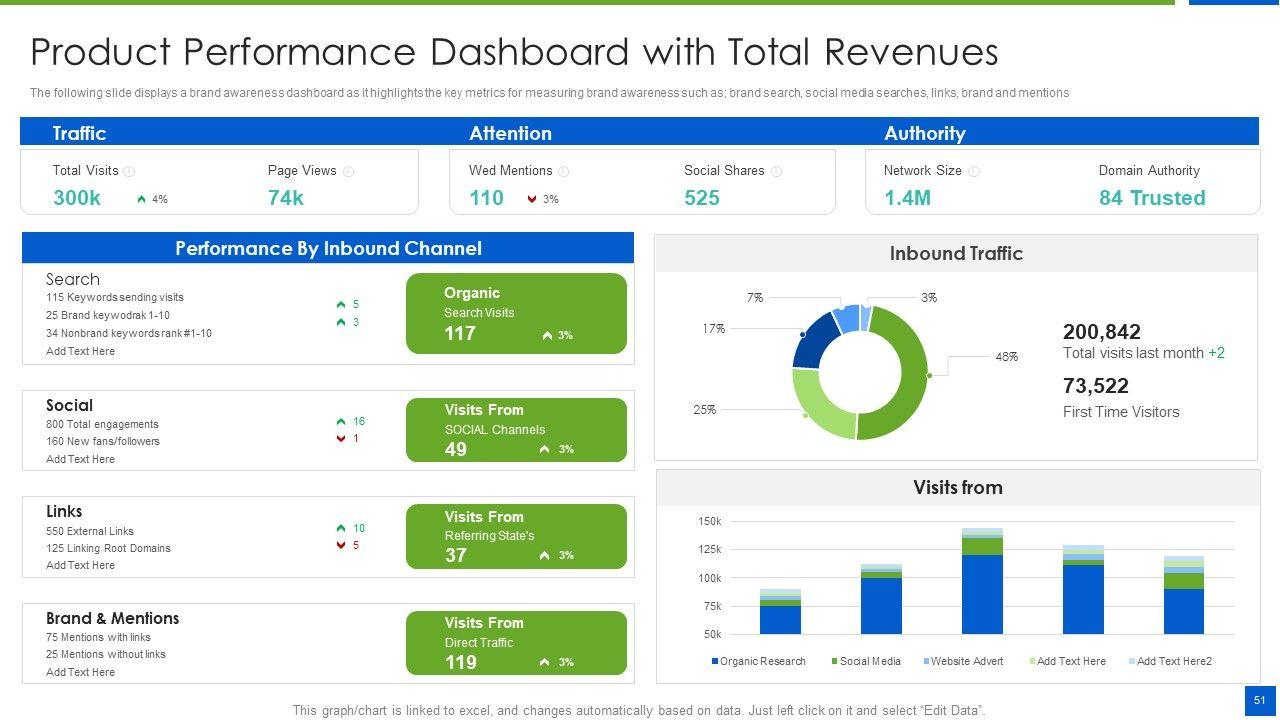This screenshot has width=1280, height=720.
Task: Click green up arrow next to 4% Total Visits
Action: point(142,199)
